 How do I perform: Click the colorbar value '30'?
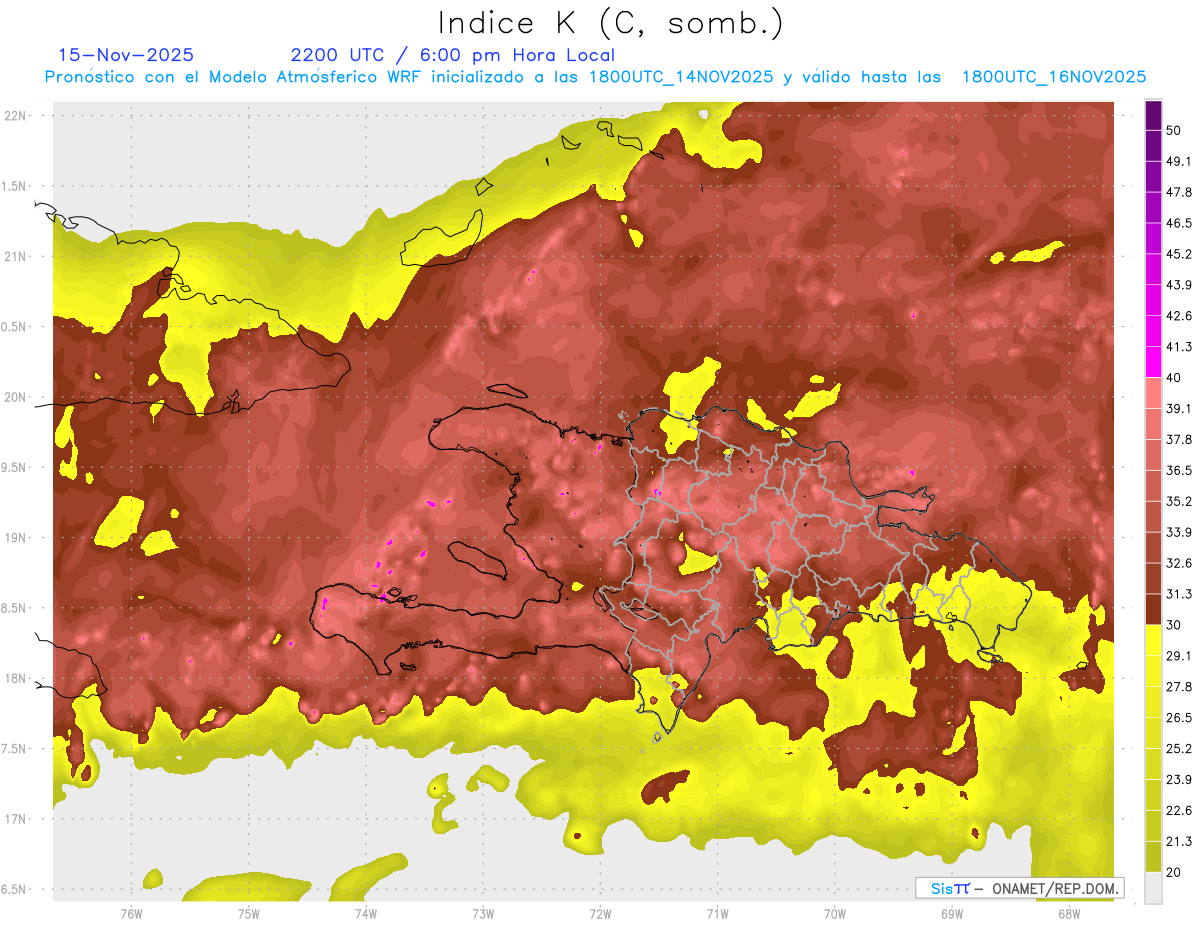(1174, 625)
